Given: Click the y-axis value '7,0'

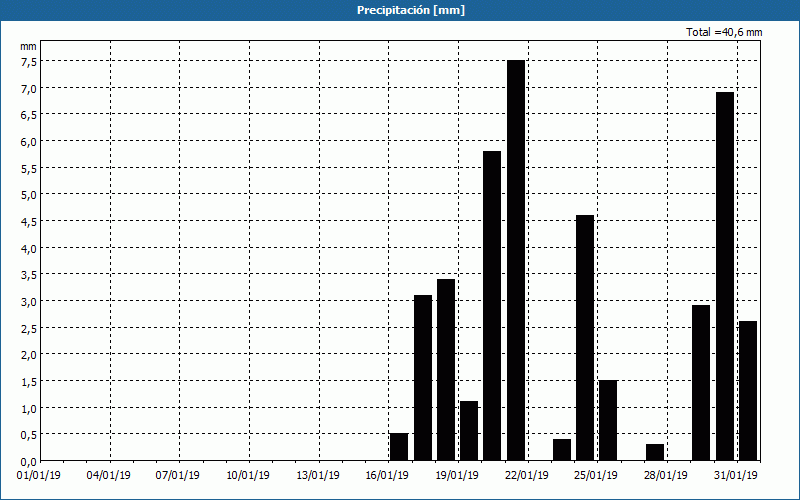Looking at the screenshot, I should (29, 89).
